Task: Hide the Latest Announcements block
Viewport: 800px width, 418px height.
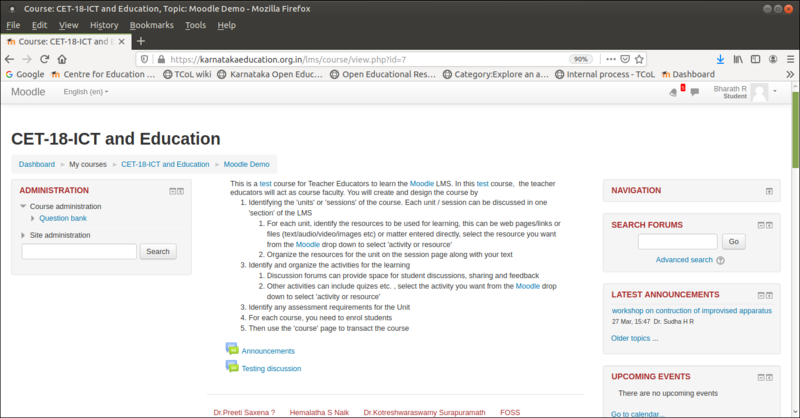Action: [x=761, y=296]
